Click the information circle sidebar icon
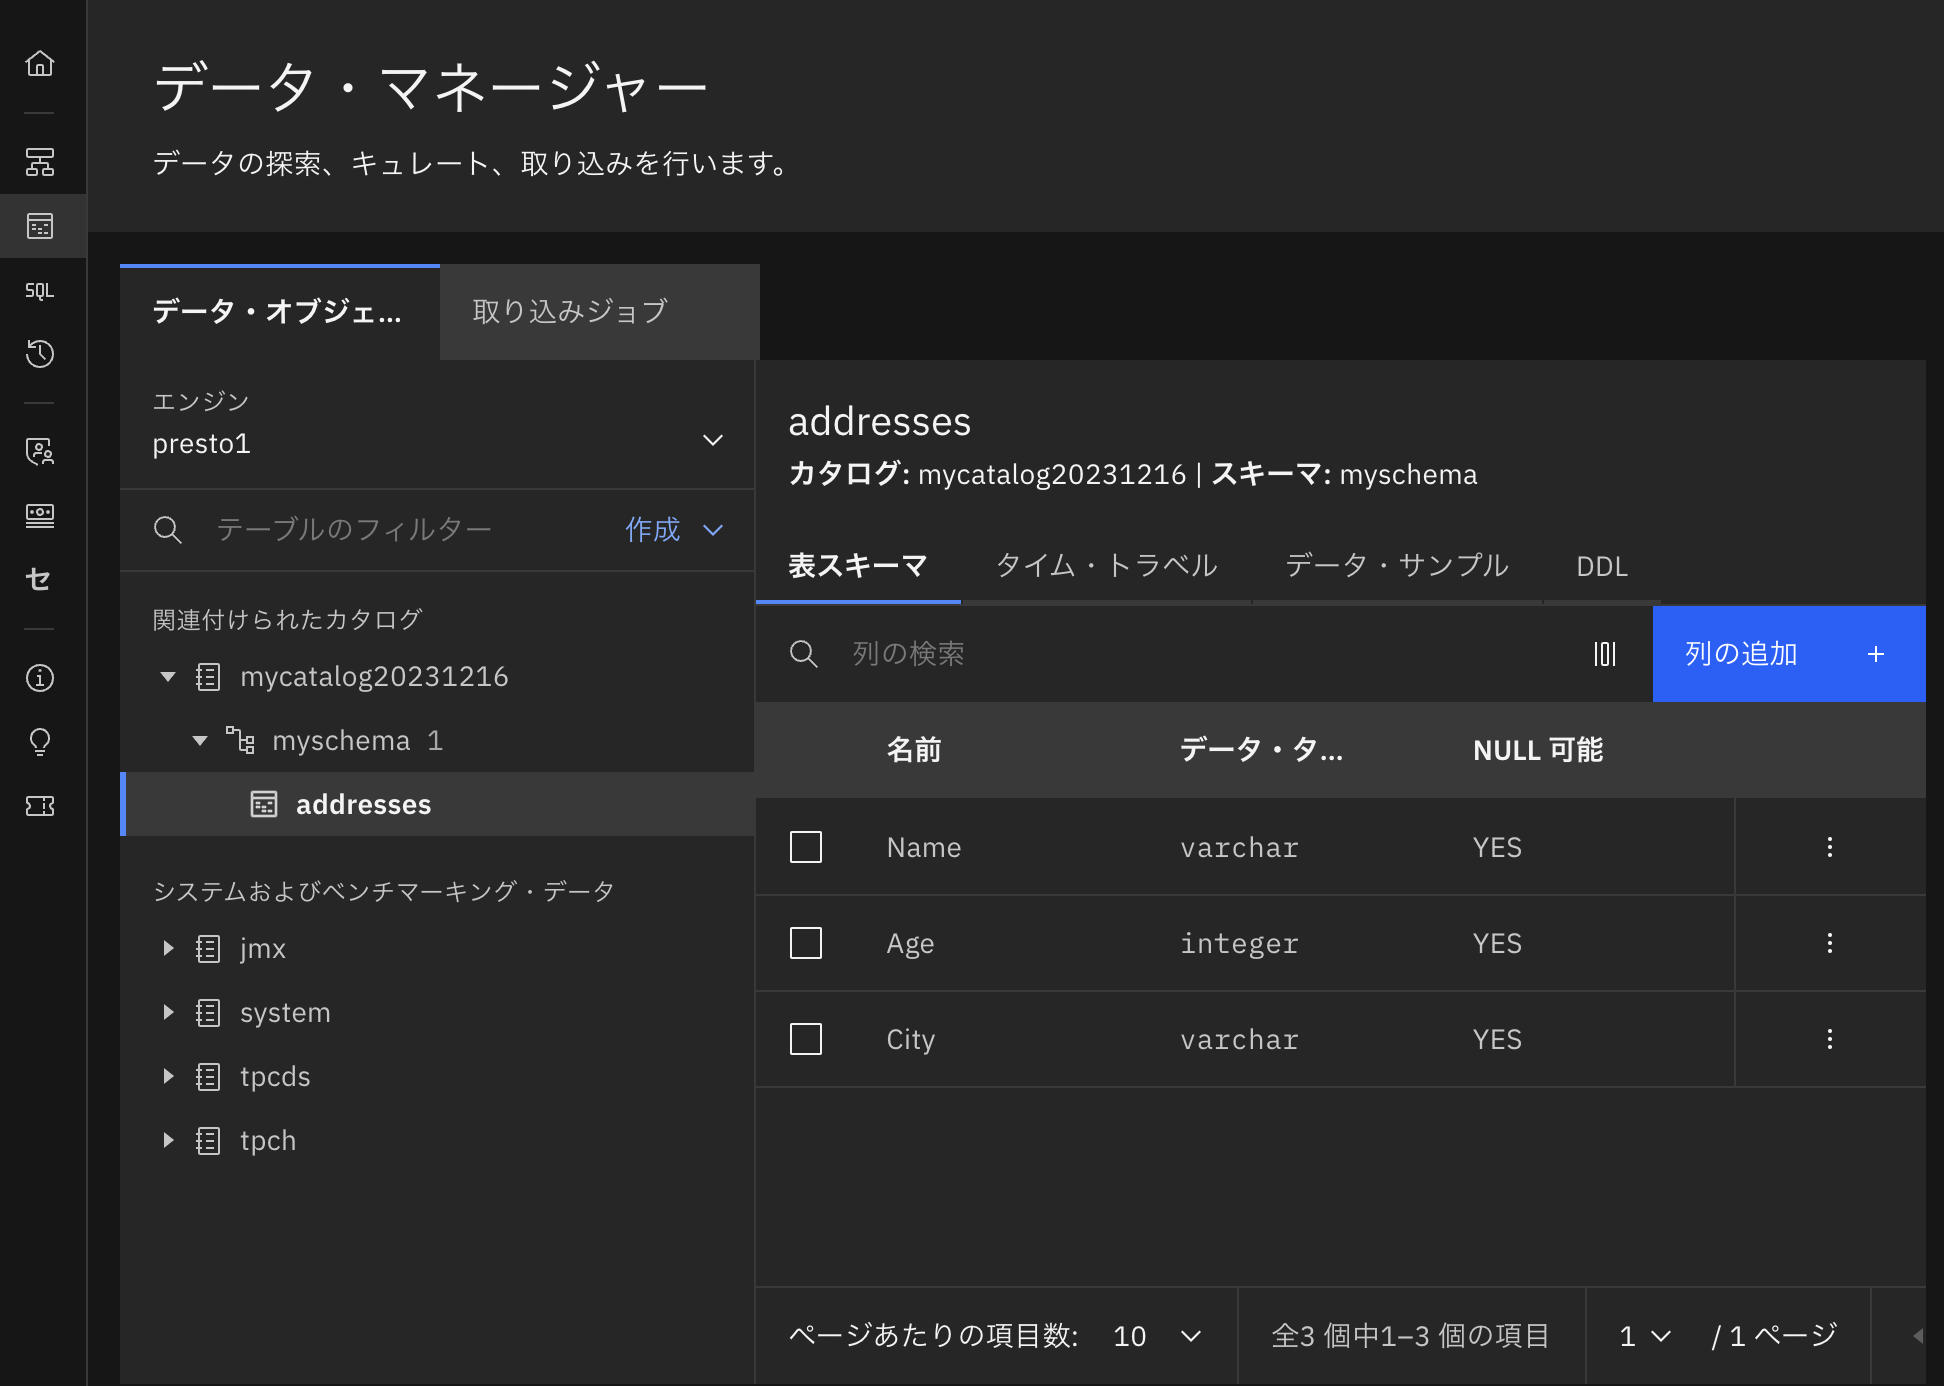Image resolution: width=1944 pixels, height=1386 pixels. tap(40, 678)
